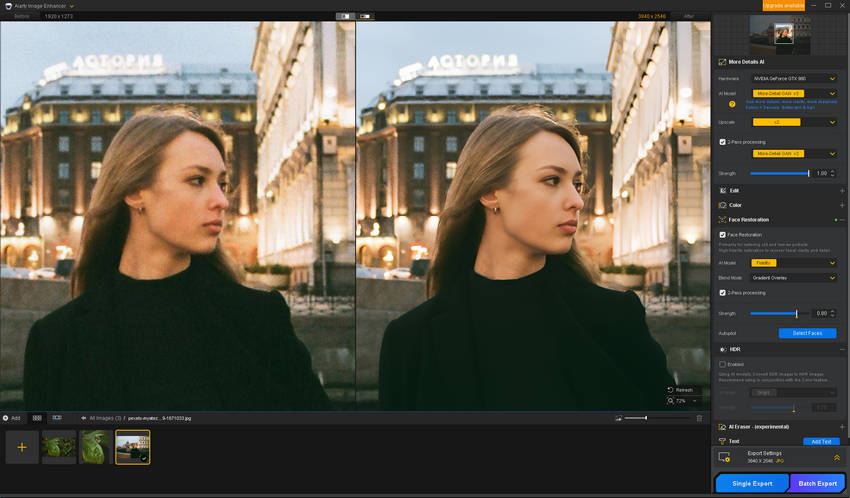Increase the More Details strength stepper
The height and width of the screenshot is (498, 850).
833,171
